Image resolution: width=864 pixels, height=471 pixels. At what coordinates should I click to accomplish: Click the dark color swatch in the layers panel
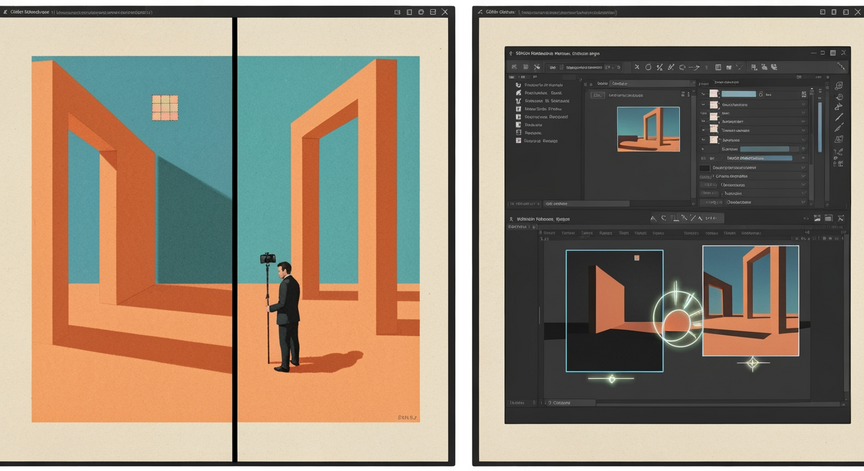(705, 168)
